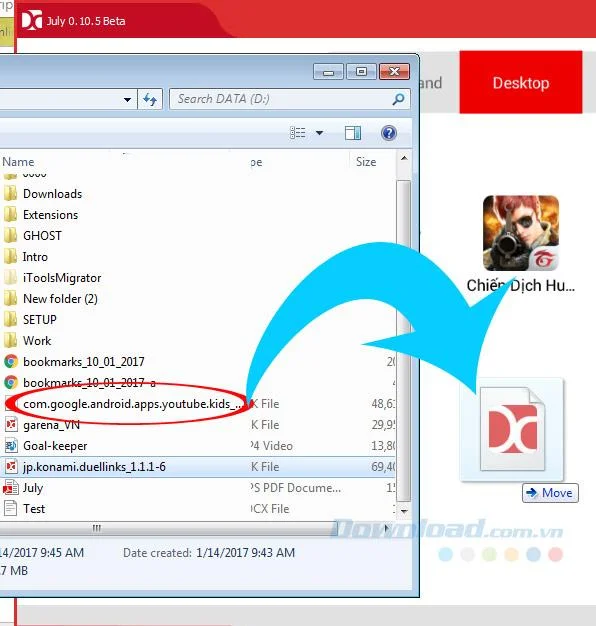Open the Downloads folder
Viewport: 596px width, 626px height.
pos(52,194)
